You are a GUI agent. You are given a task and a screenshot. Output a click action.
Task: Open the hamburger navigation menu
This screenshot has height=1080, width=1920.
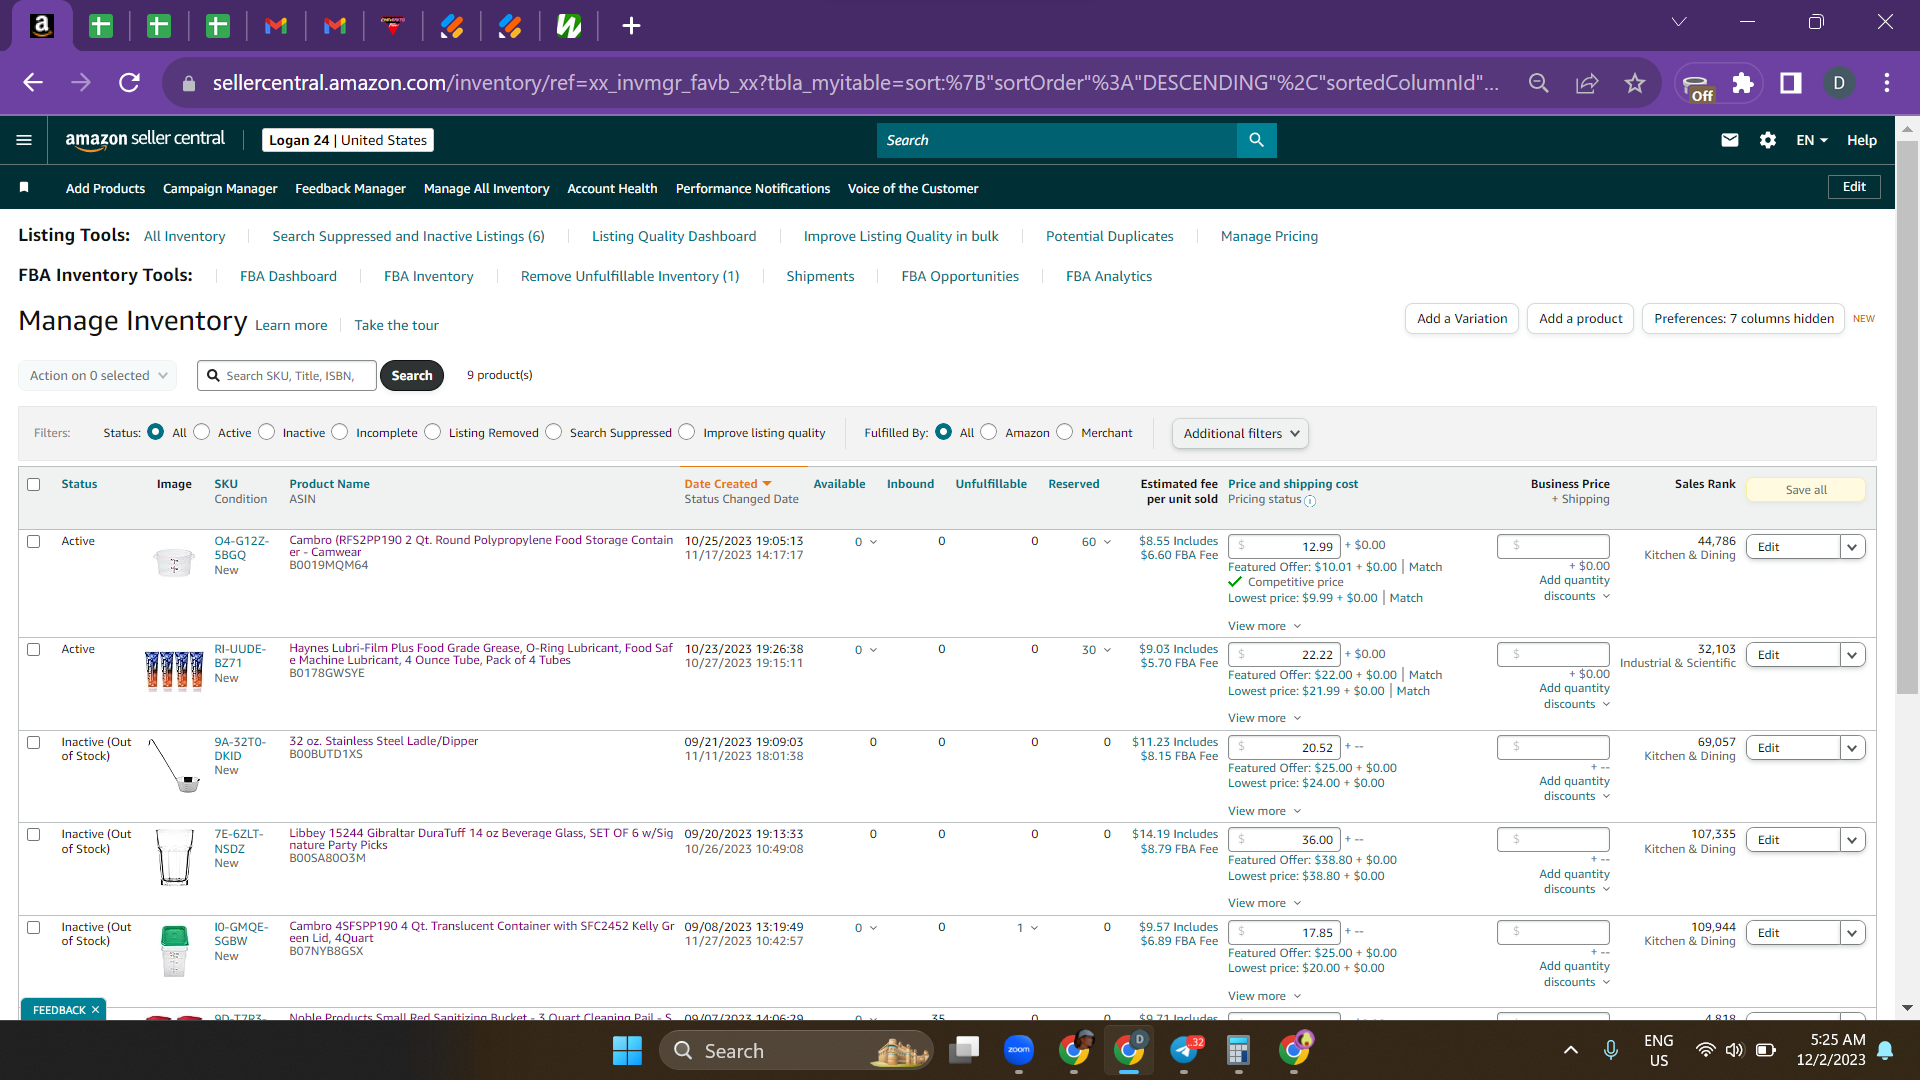tap(24, 140)
